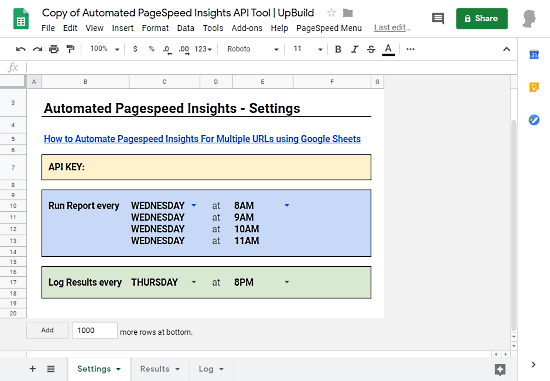Click the document title text
550x381 pixels.
[178, 13]
